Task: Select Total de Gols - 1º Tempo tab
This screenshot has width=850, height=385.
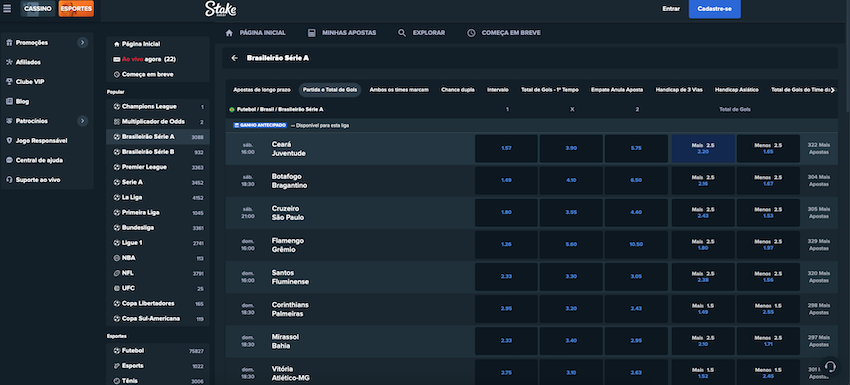Action: [550, 89]
